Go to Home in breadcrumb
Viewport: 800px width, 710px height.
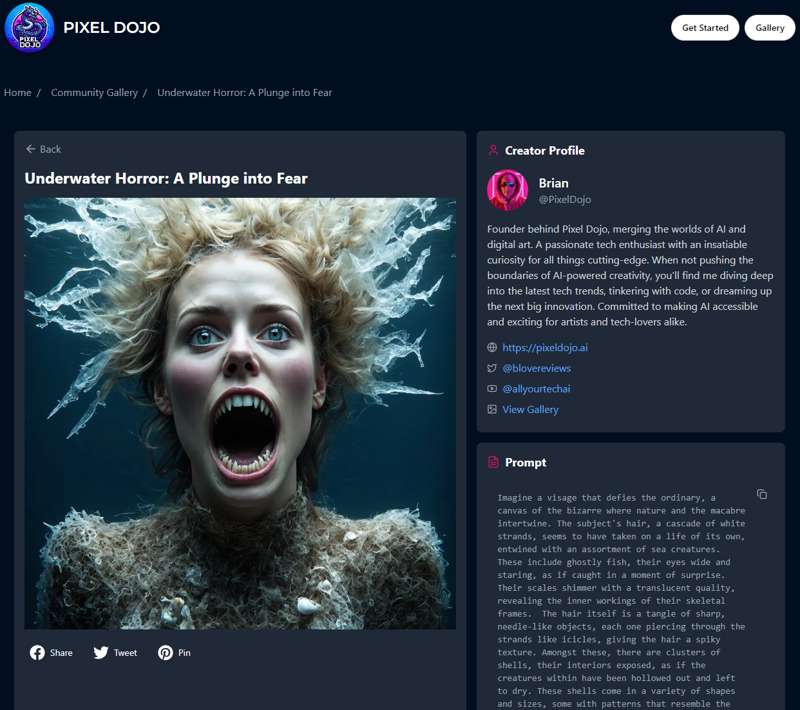click(18, 93)
